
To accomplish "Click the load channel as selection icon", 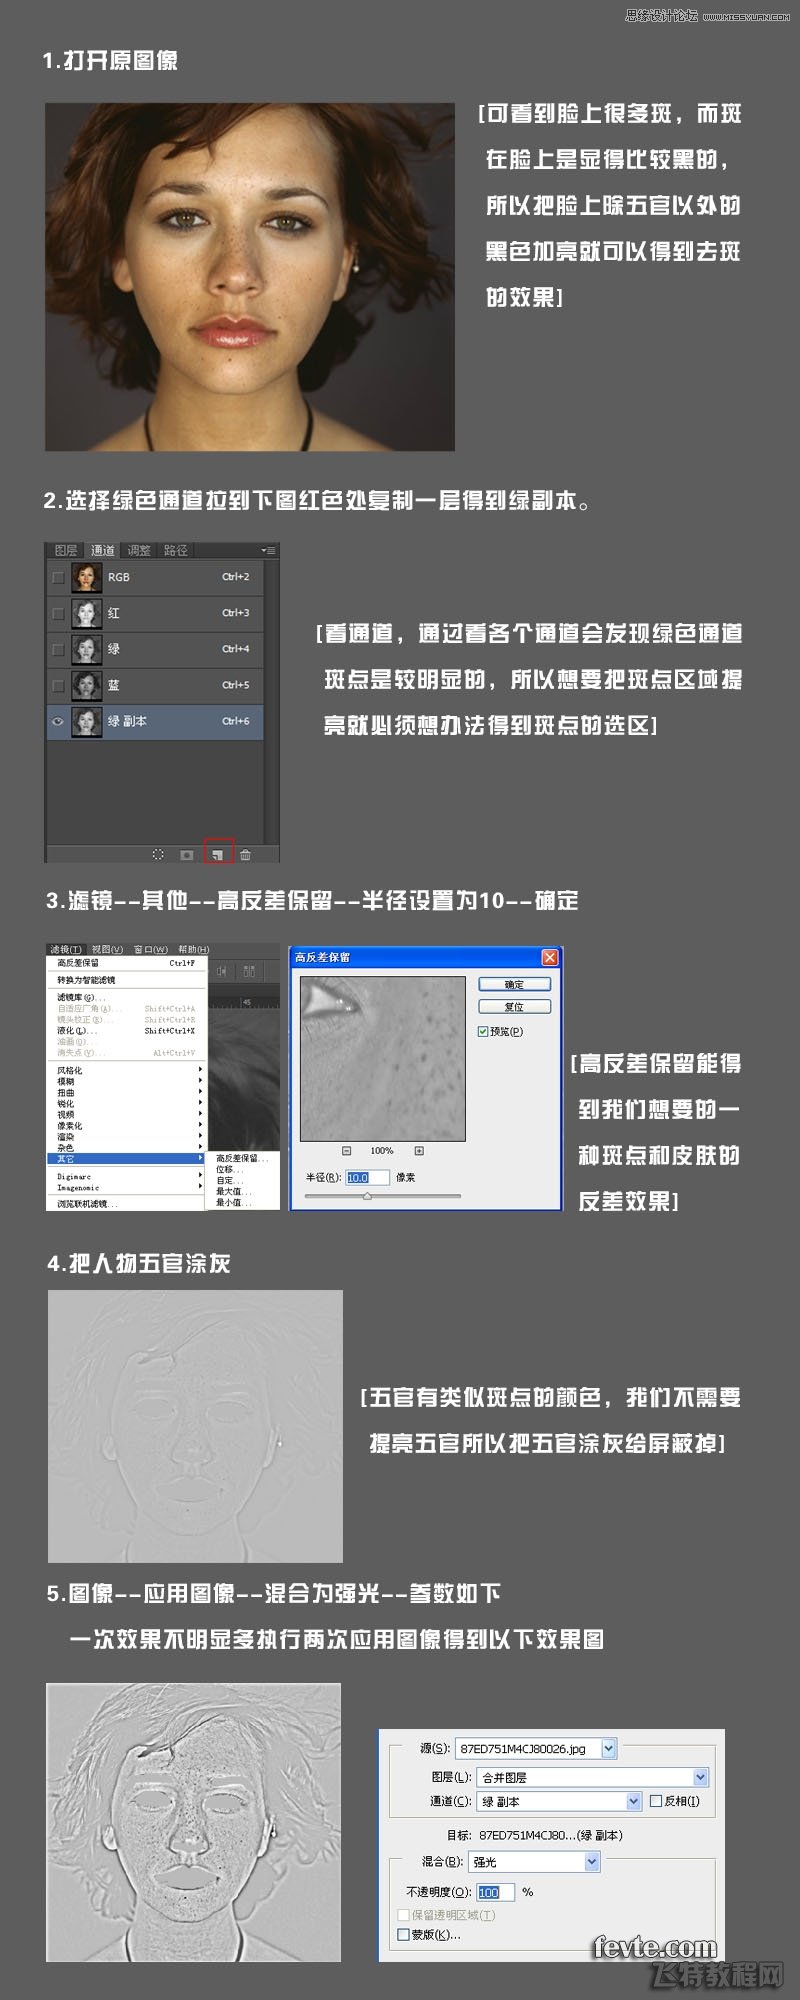I will click(x=158, y=854).
